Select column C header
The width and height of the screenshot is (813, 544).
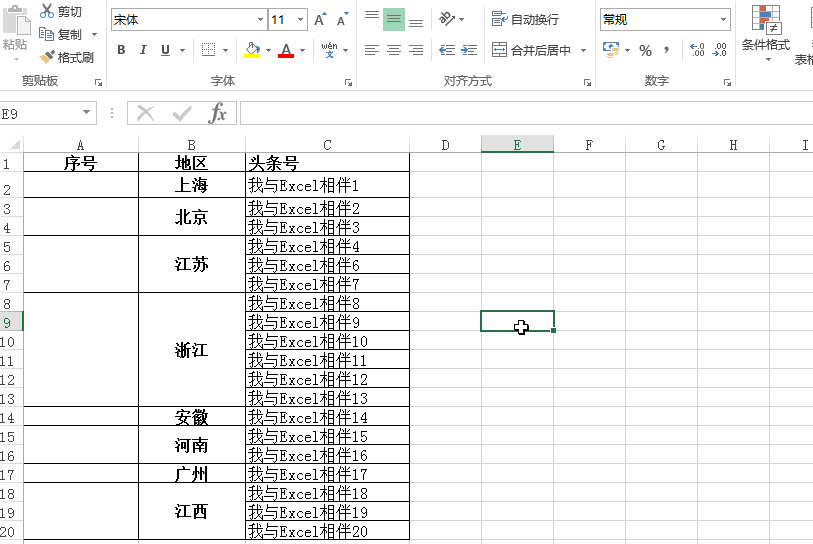pos(327,145)
